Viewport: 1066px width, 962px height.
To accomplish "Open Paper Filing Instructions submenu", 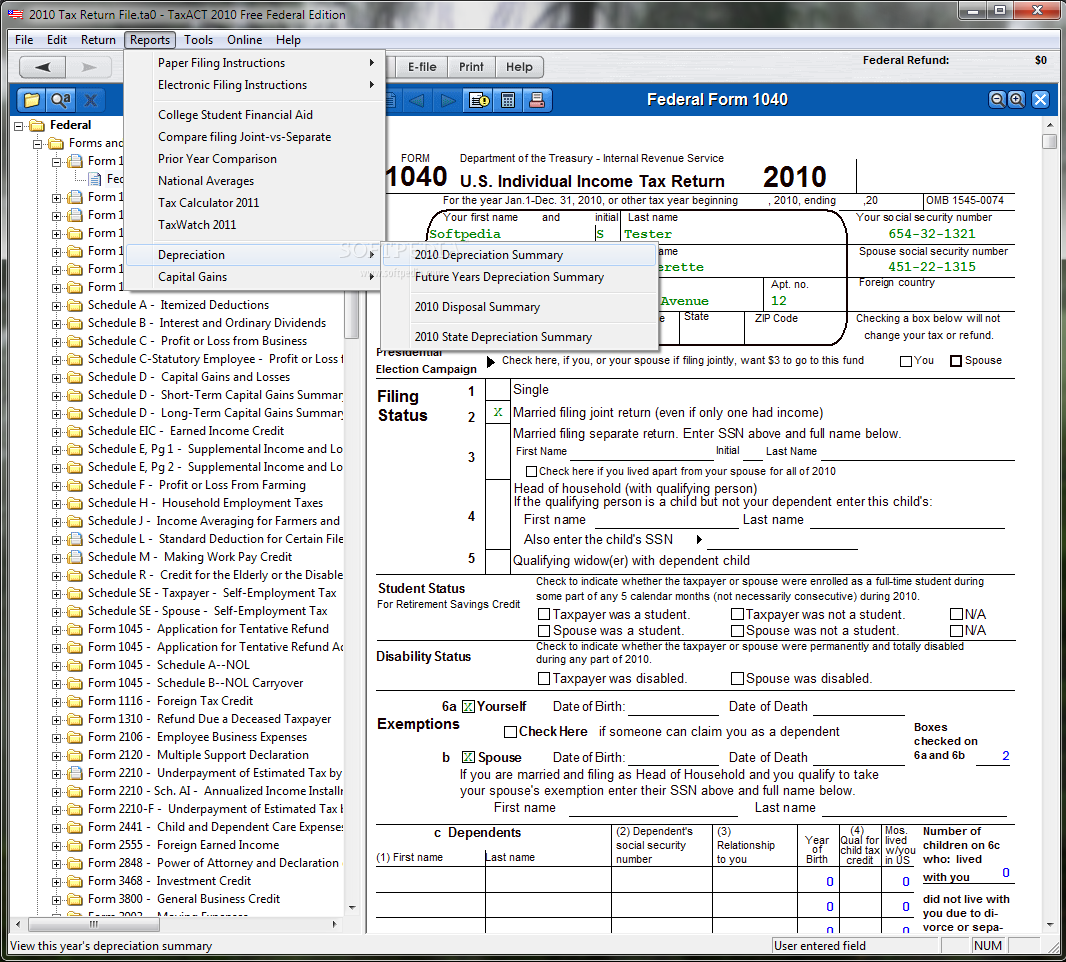I will pyautogui.click(x=253, y=63).
